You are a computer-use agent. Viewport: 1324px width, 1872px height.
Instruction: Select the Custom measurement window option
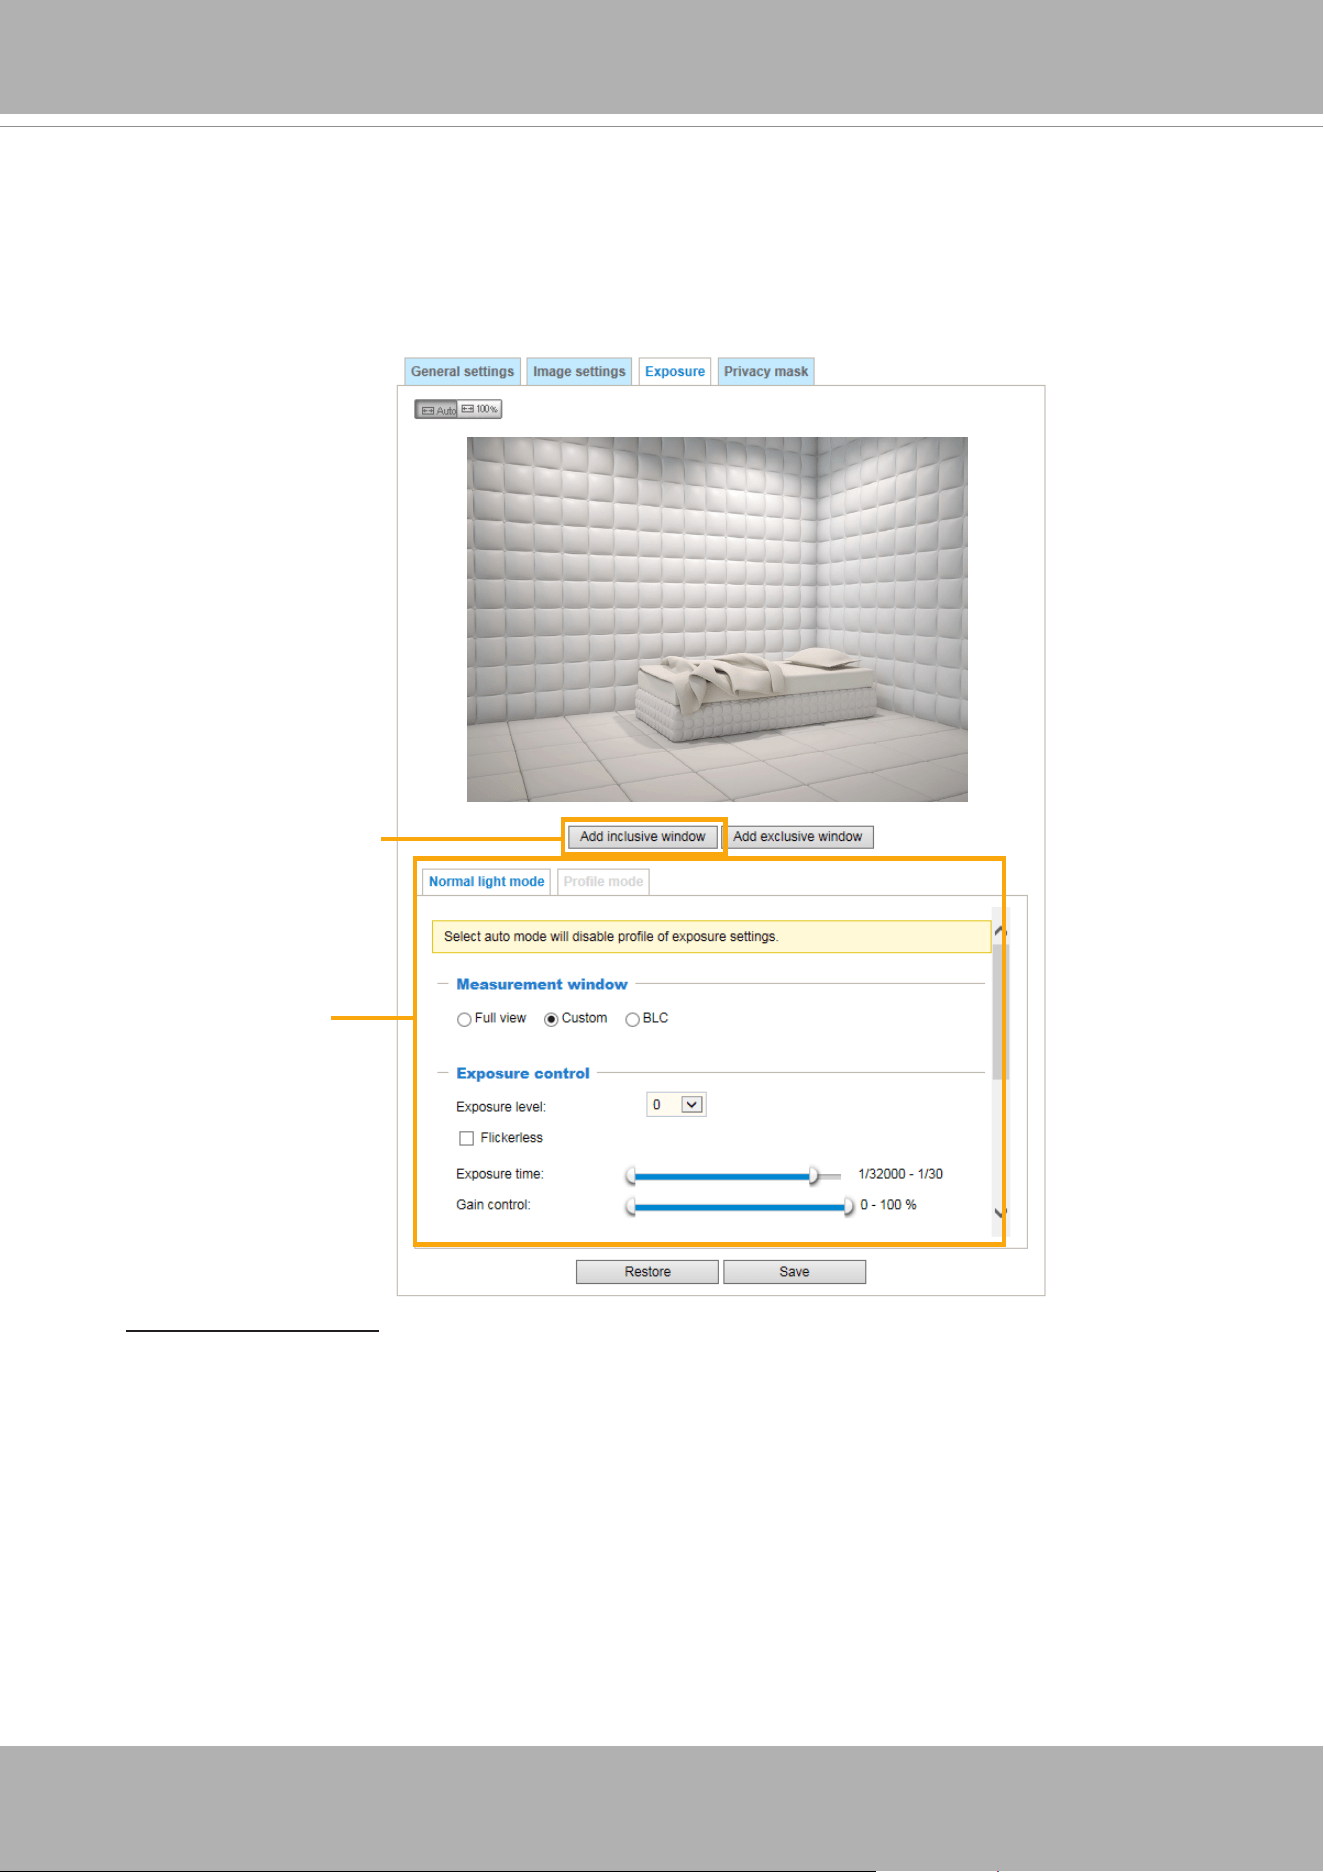(551, 1020)
